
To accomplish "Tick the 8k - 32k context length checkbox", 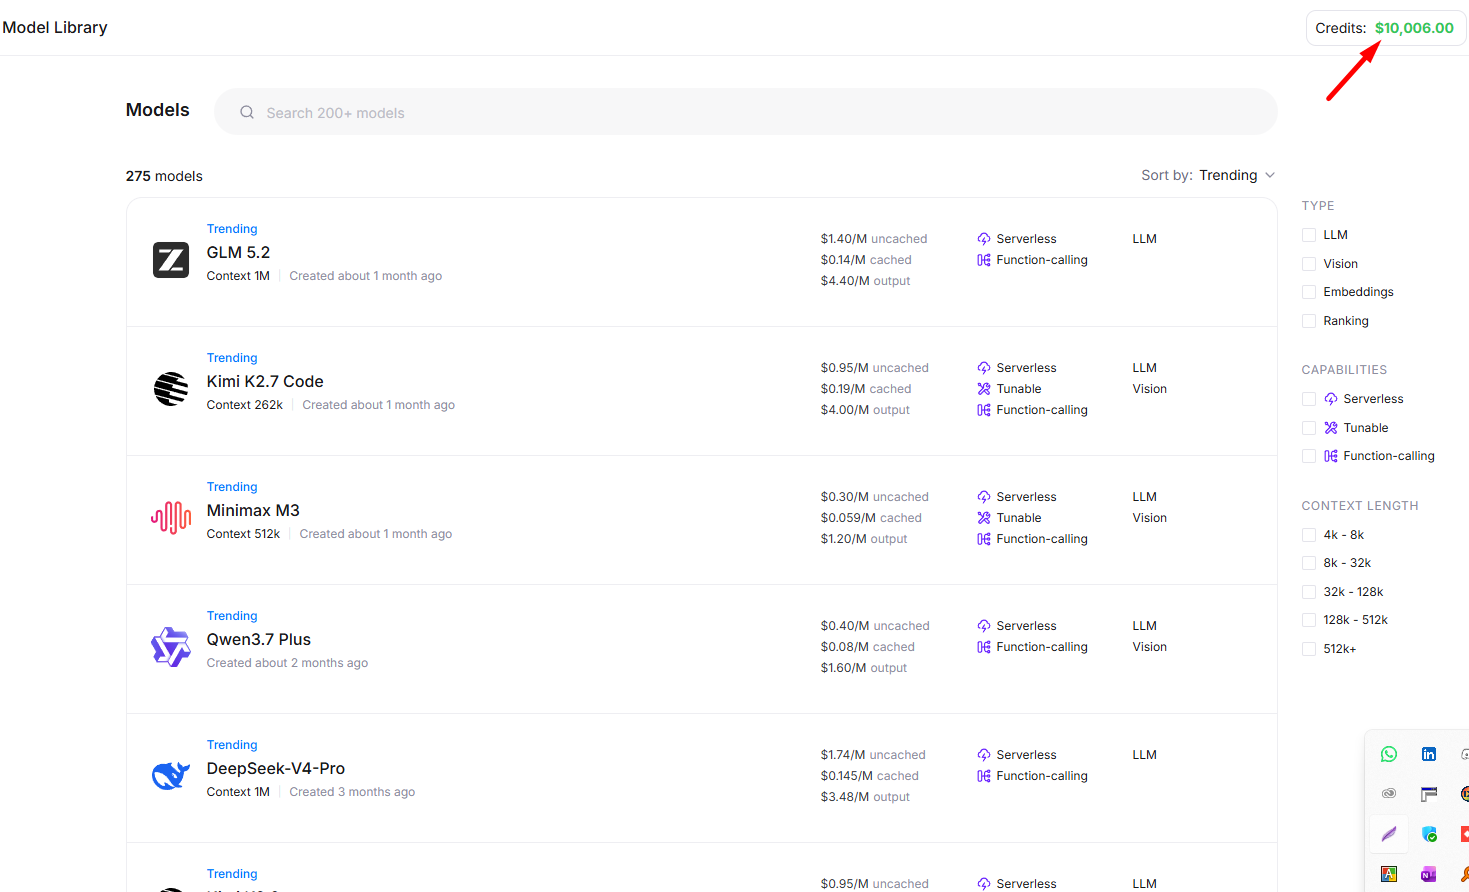I will pos(1309,563).
